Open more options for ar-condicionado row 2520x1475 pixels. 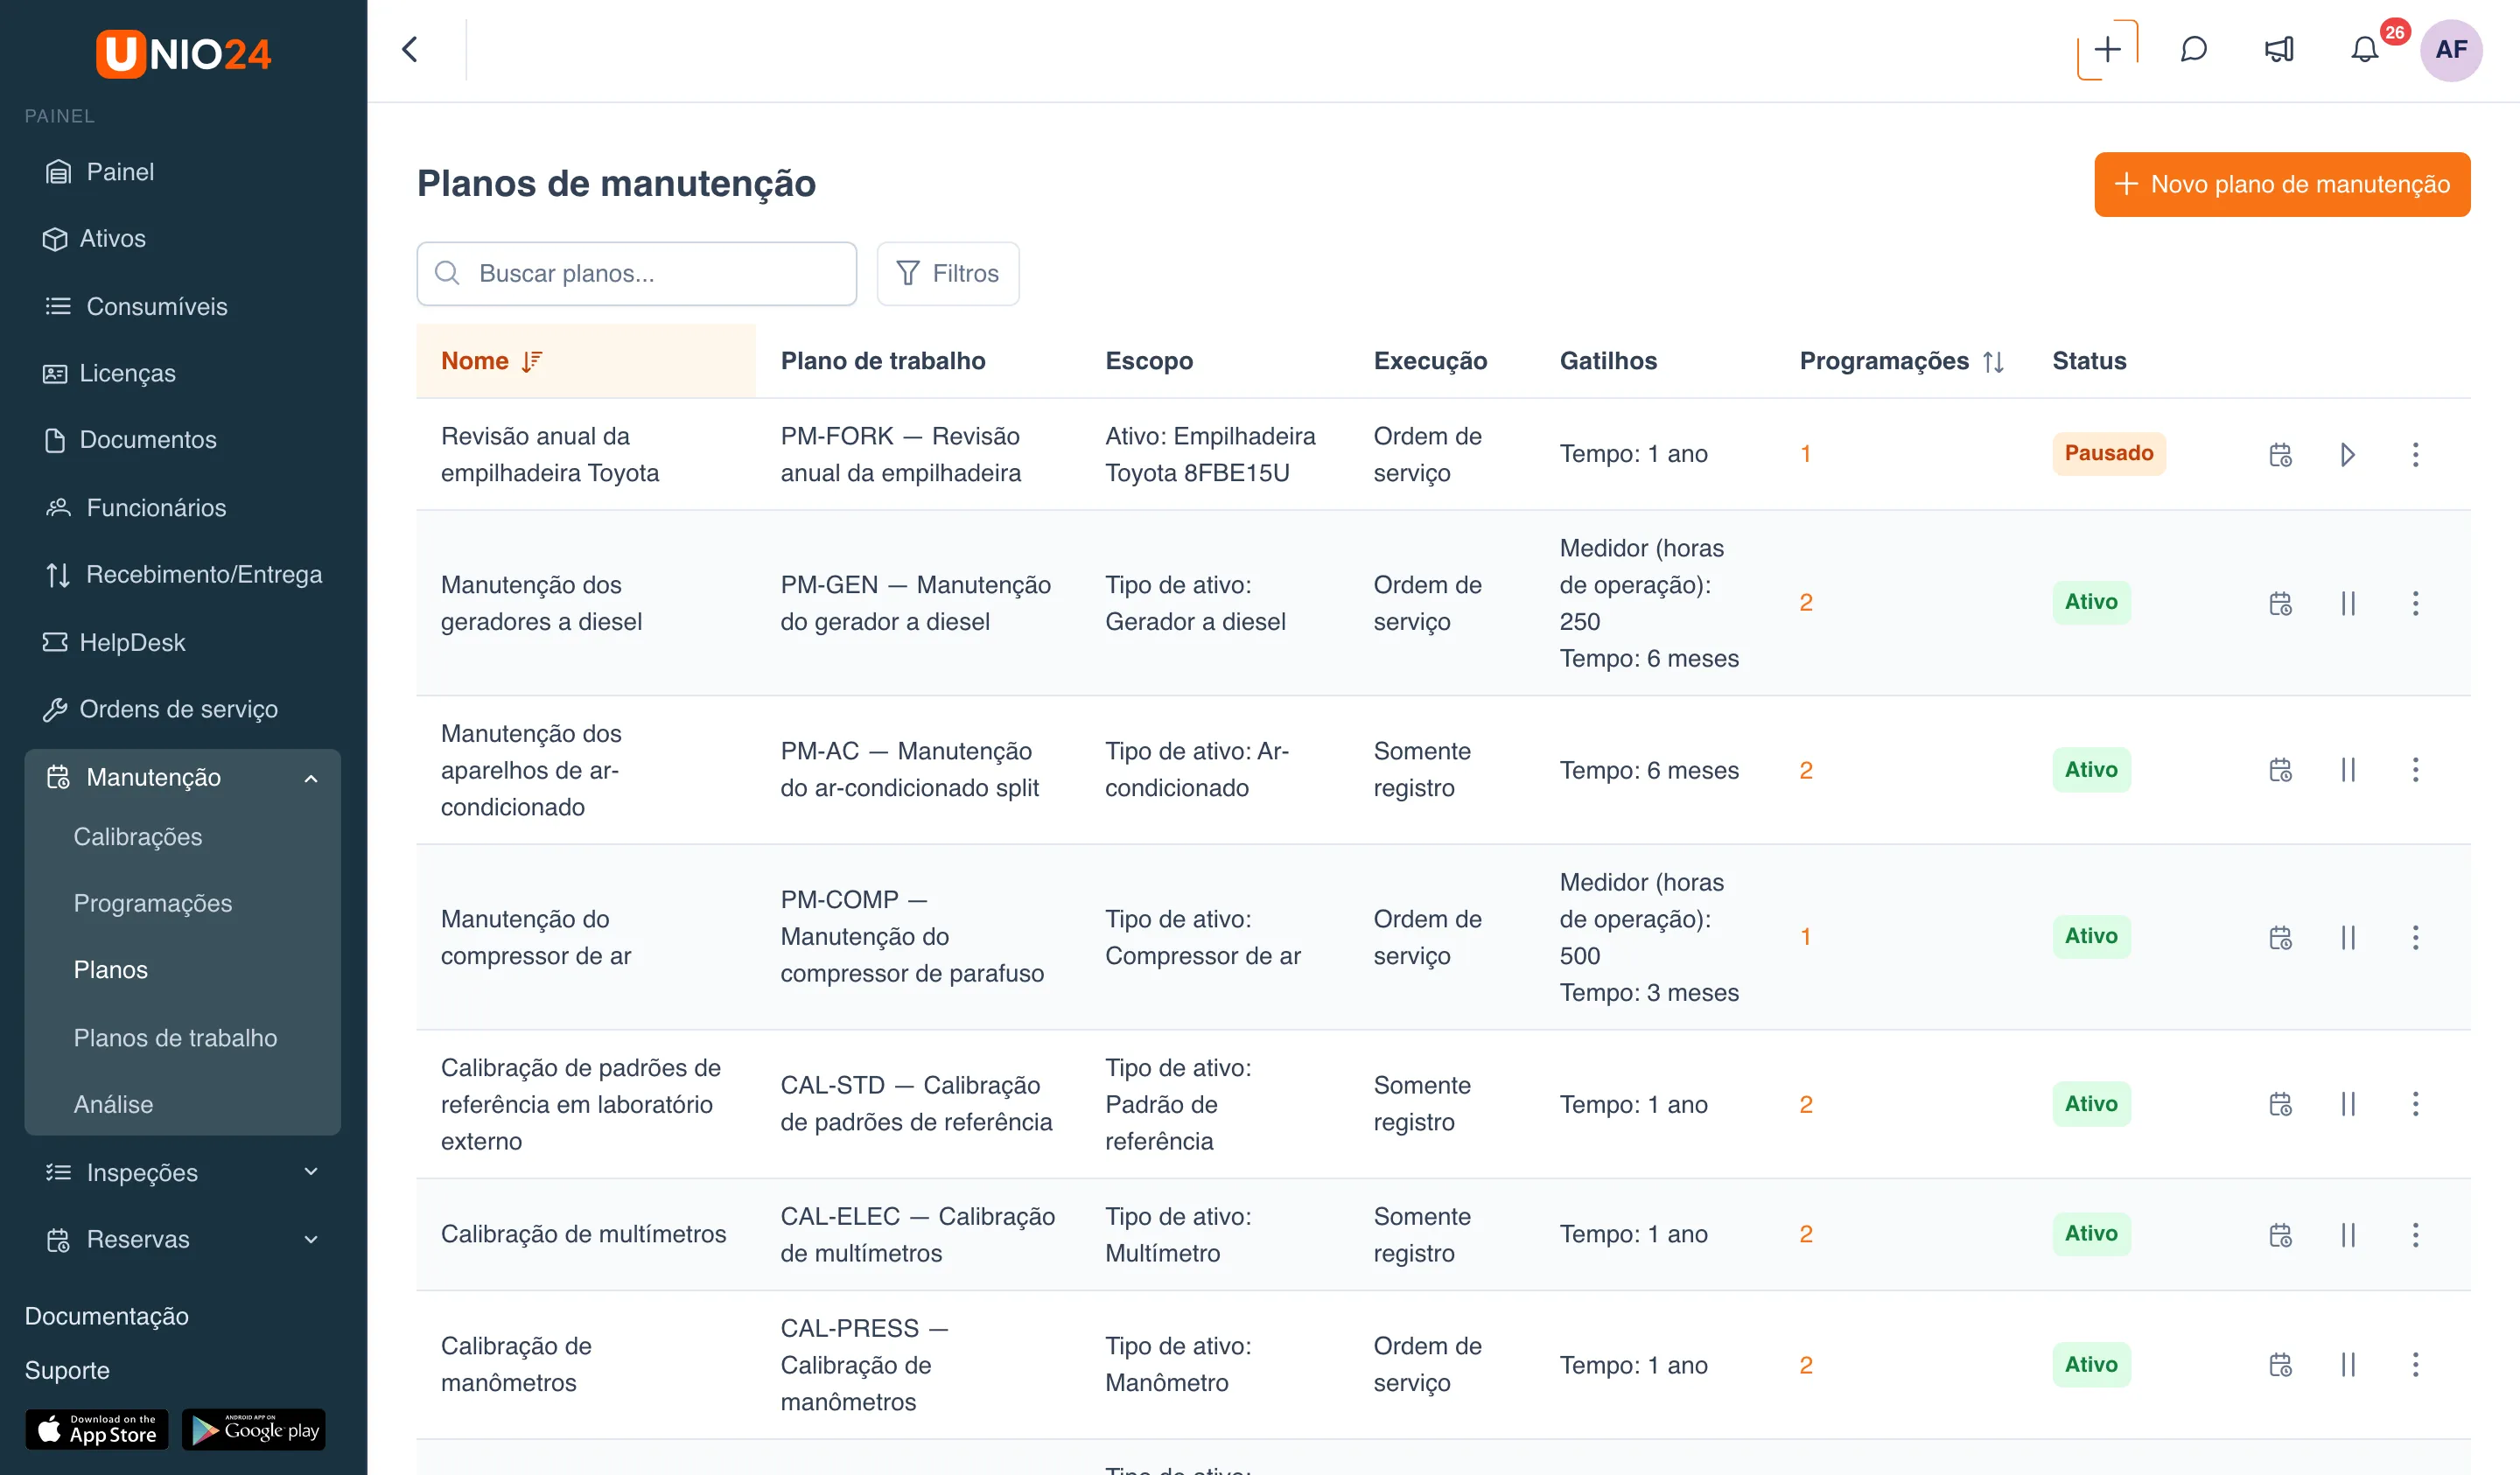pos(2415,770)
